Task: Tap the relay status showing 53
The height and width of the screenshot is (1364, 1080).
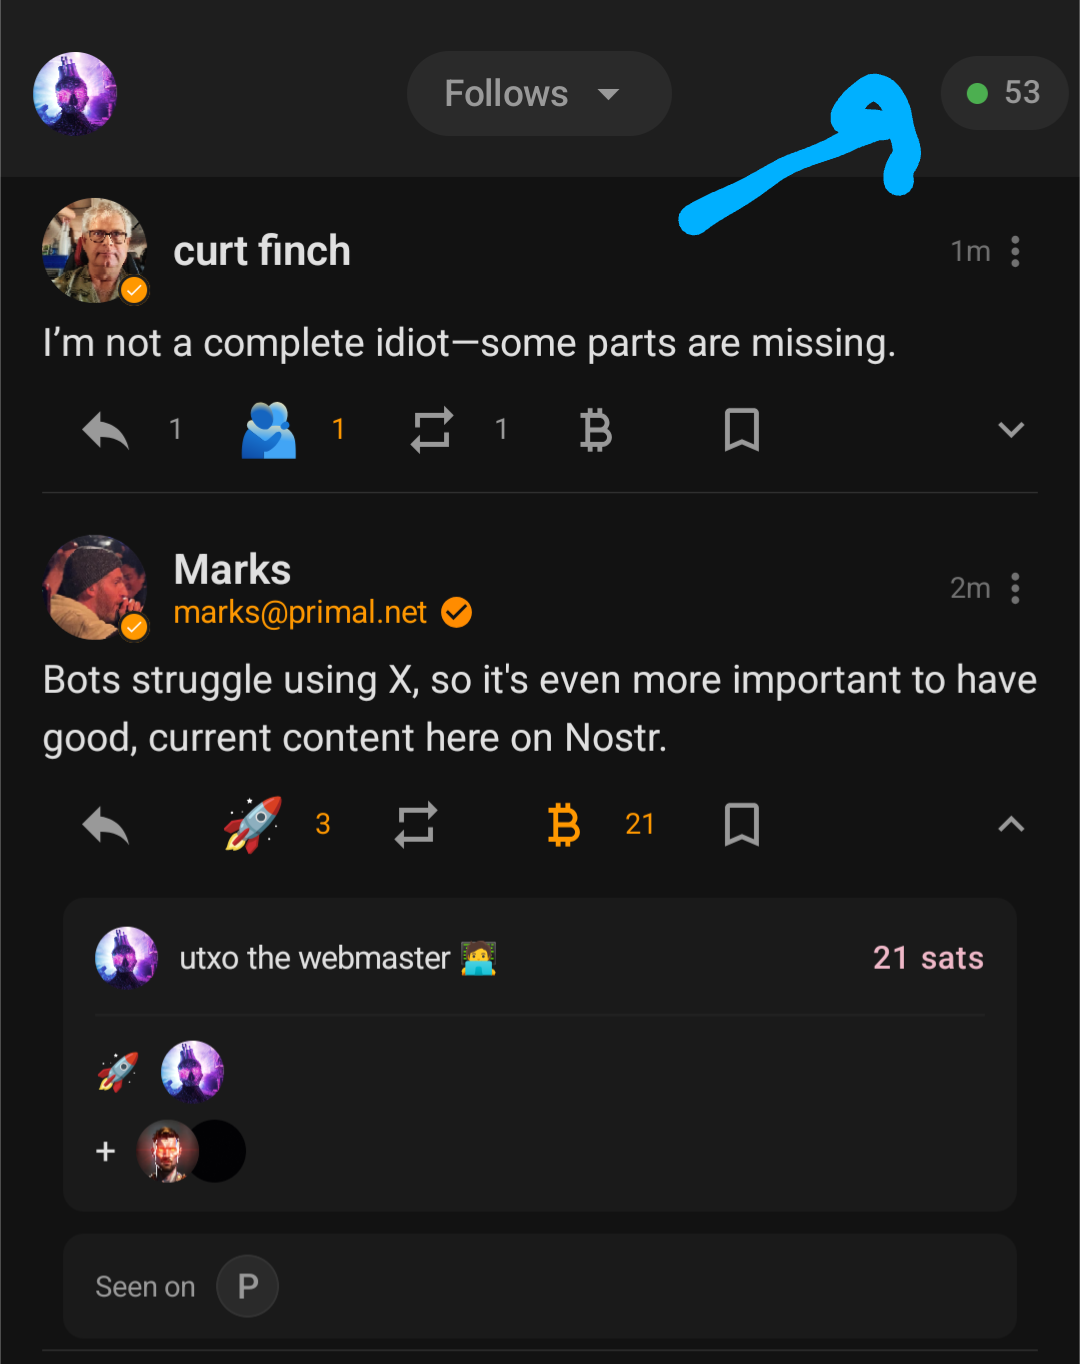Action: click(1004, 93)
